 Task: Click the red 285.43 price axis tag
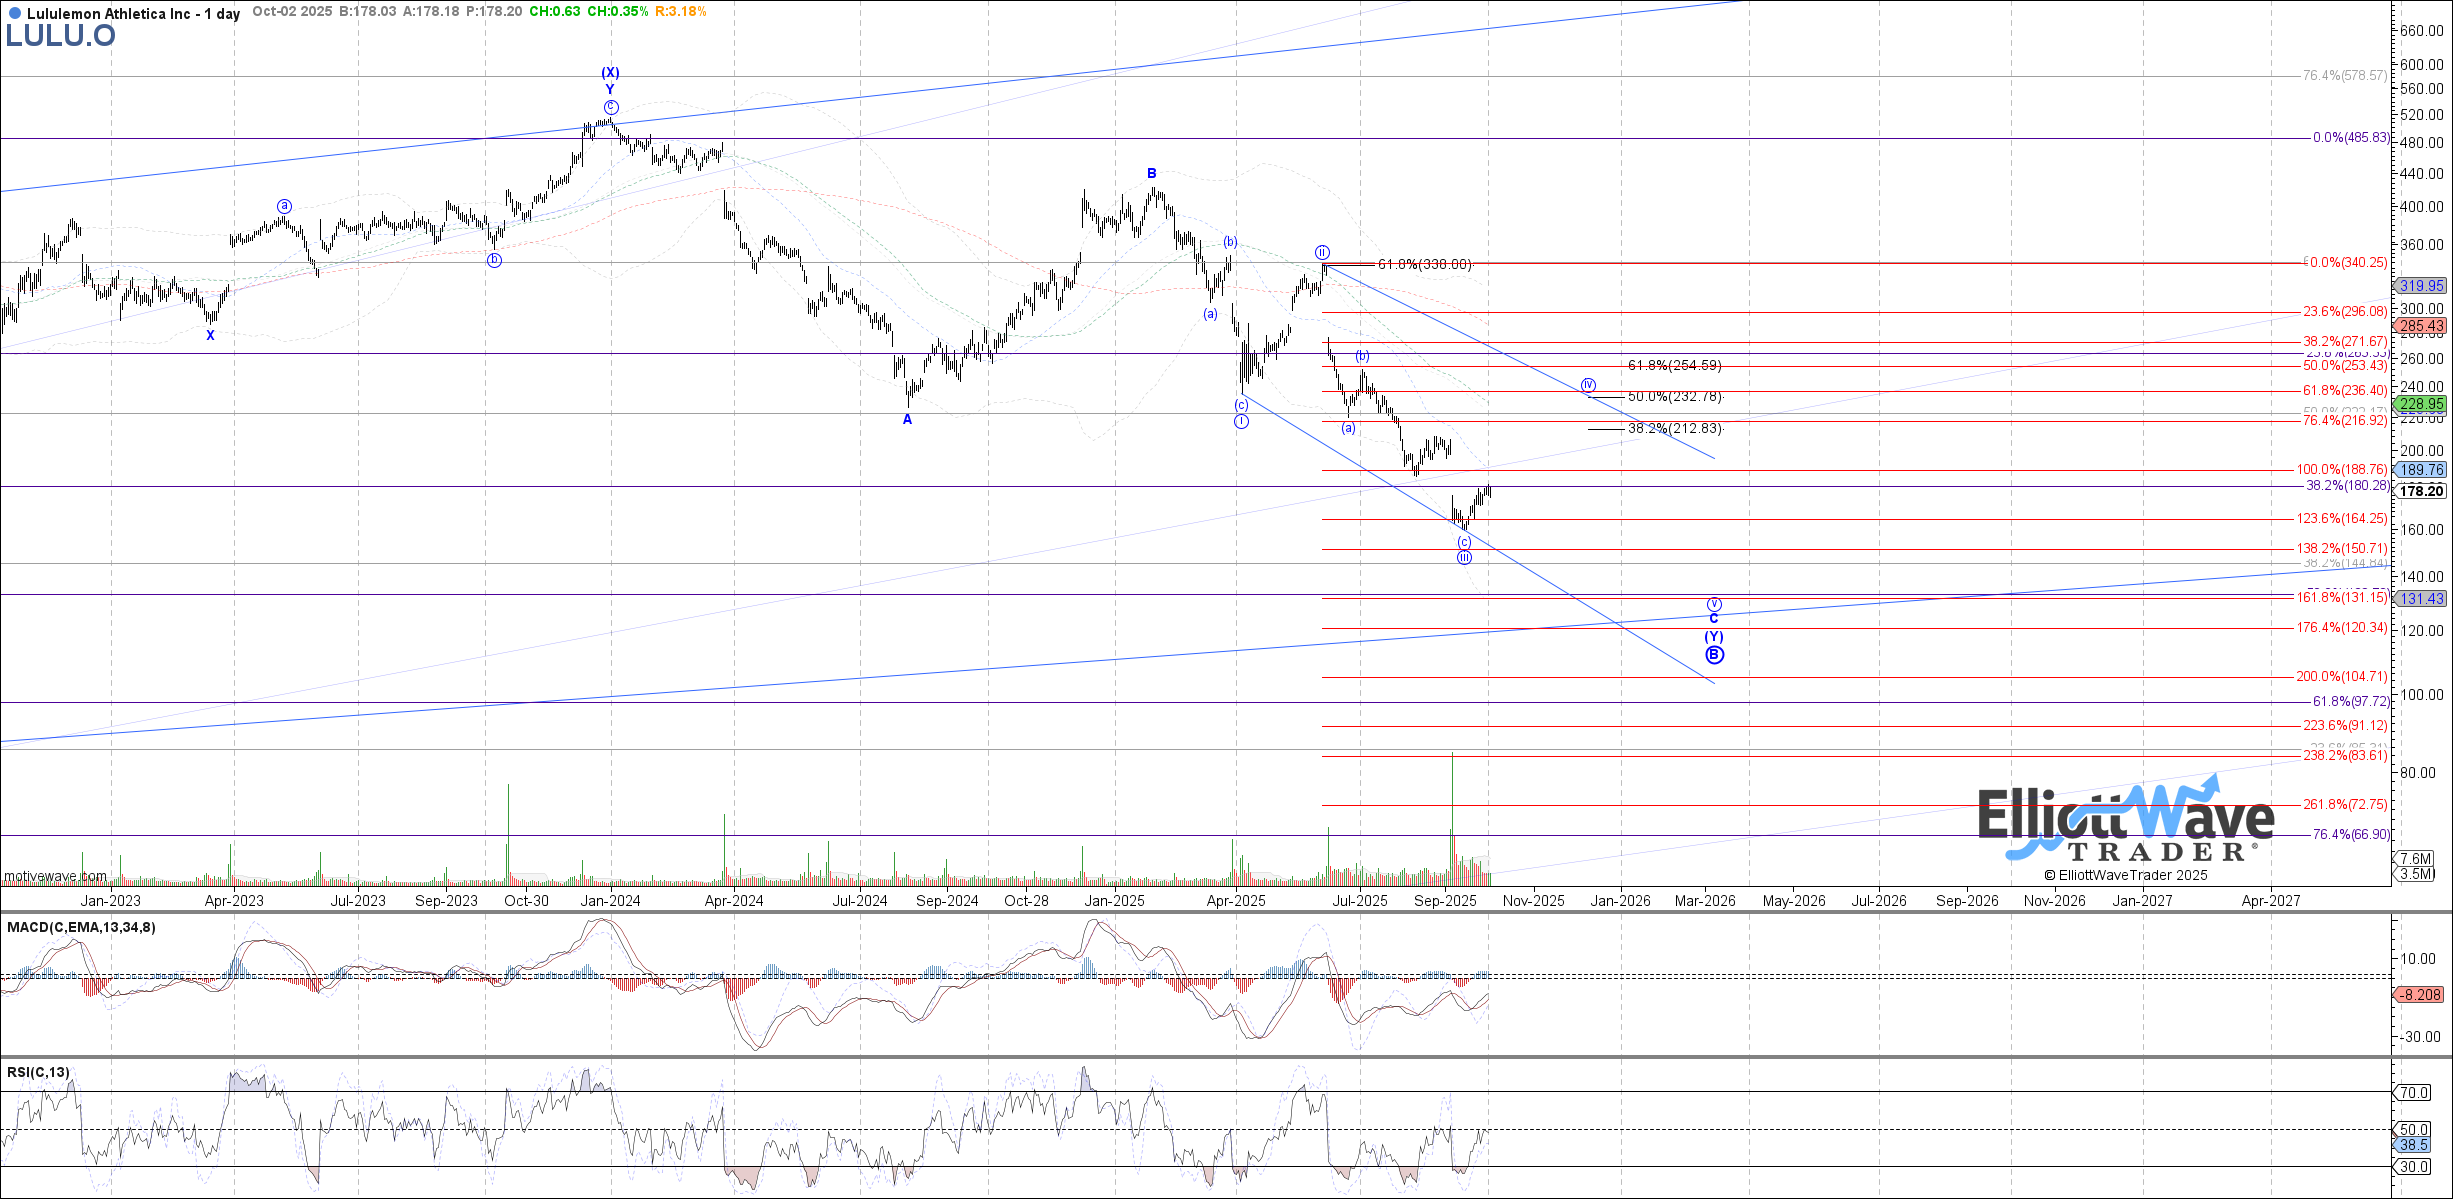2421,326
